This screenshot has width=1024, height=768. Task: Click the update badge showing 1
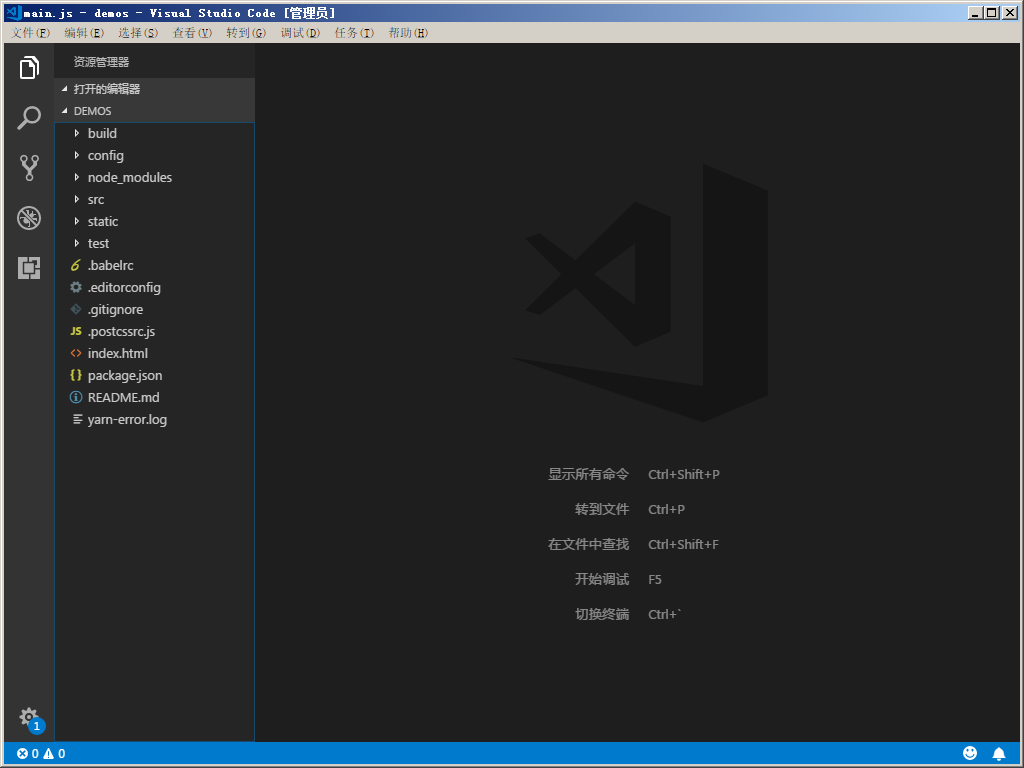37,726
